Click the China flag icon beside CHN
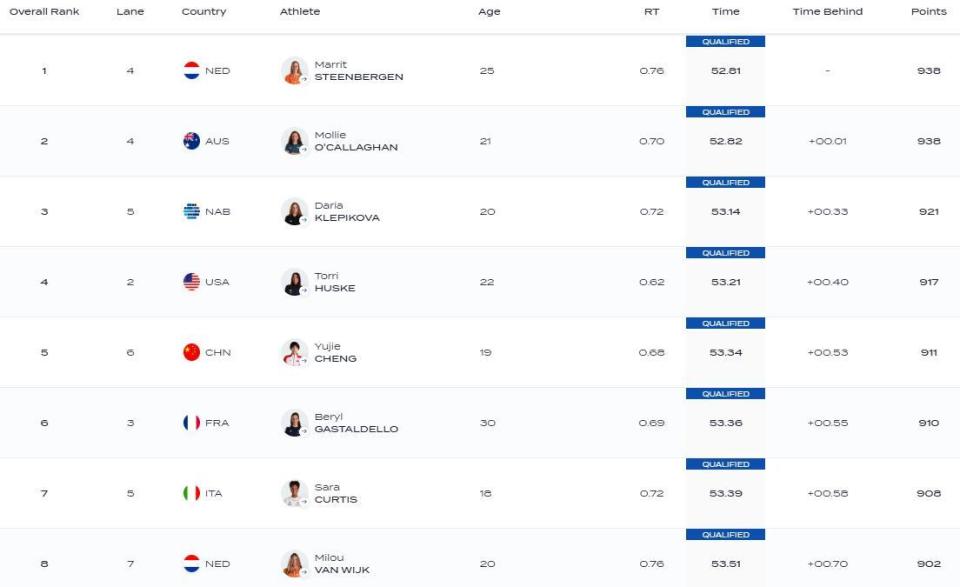The image size is (960, 587). 192,352
